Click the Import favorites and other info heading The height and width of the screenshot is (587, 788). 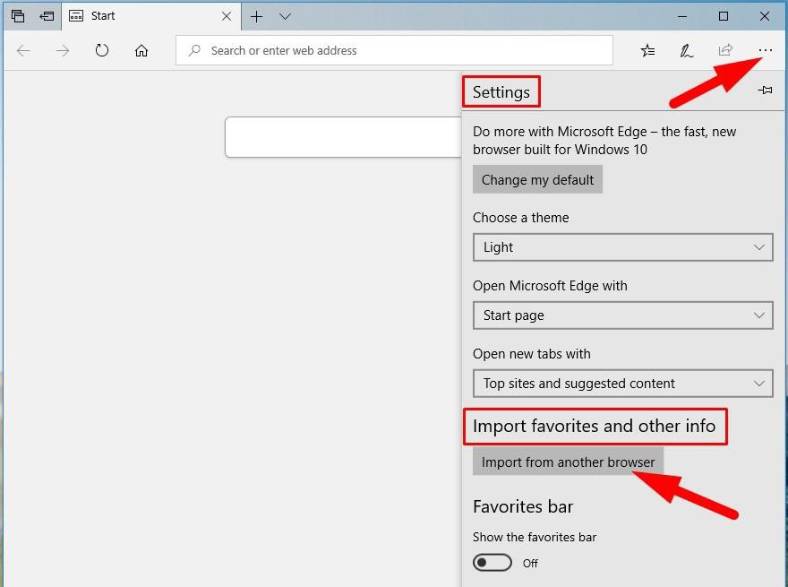[594, 426]
